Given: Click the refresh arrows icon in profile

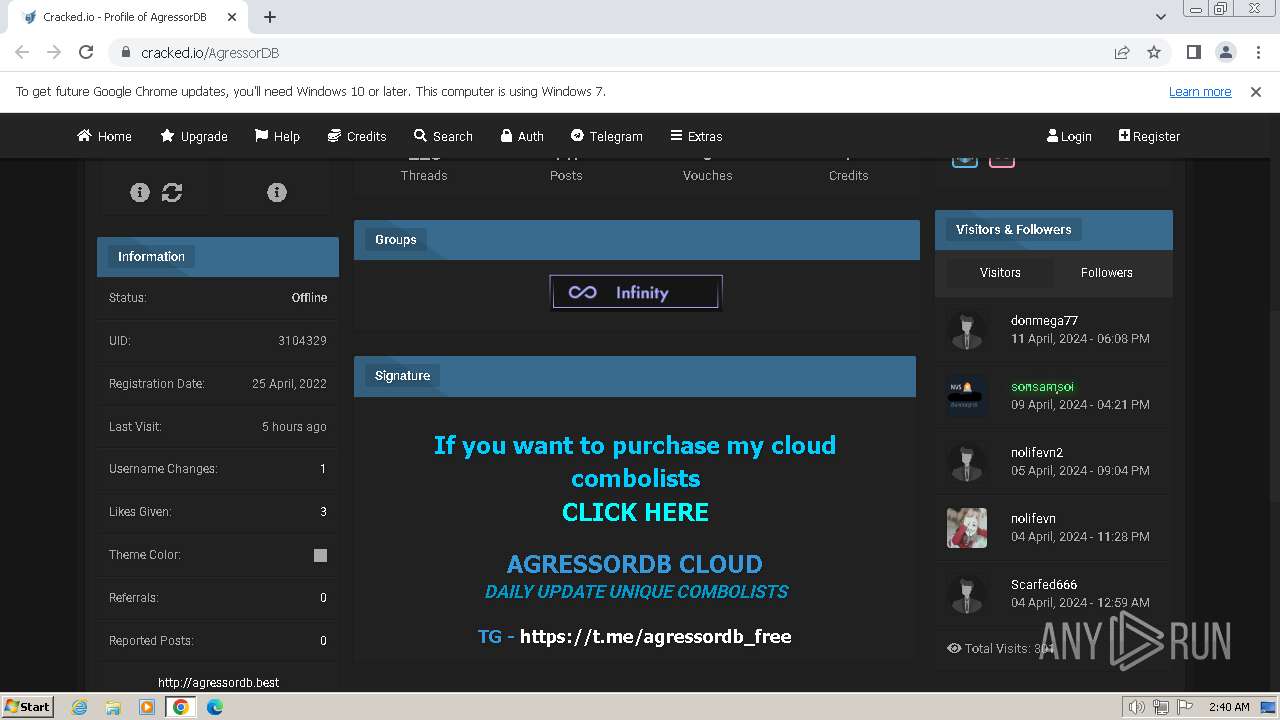Looking at the screenshot, I should pyautogui.click(x=172, y=192).
